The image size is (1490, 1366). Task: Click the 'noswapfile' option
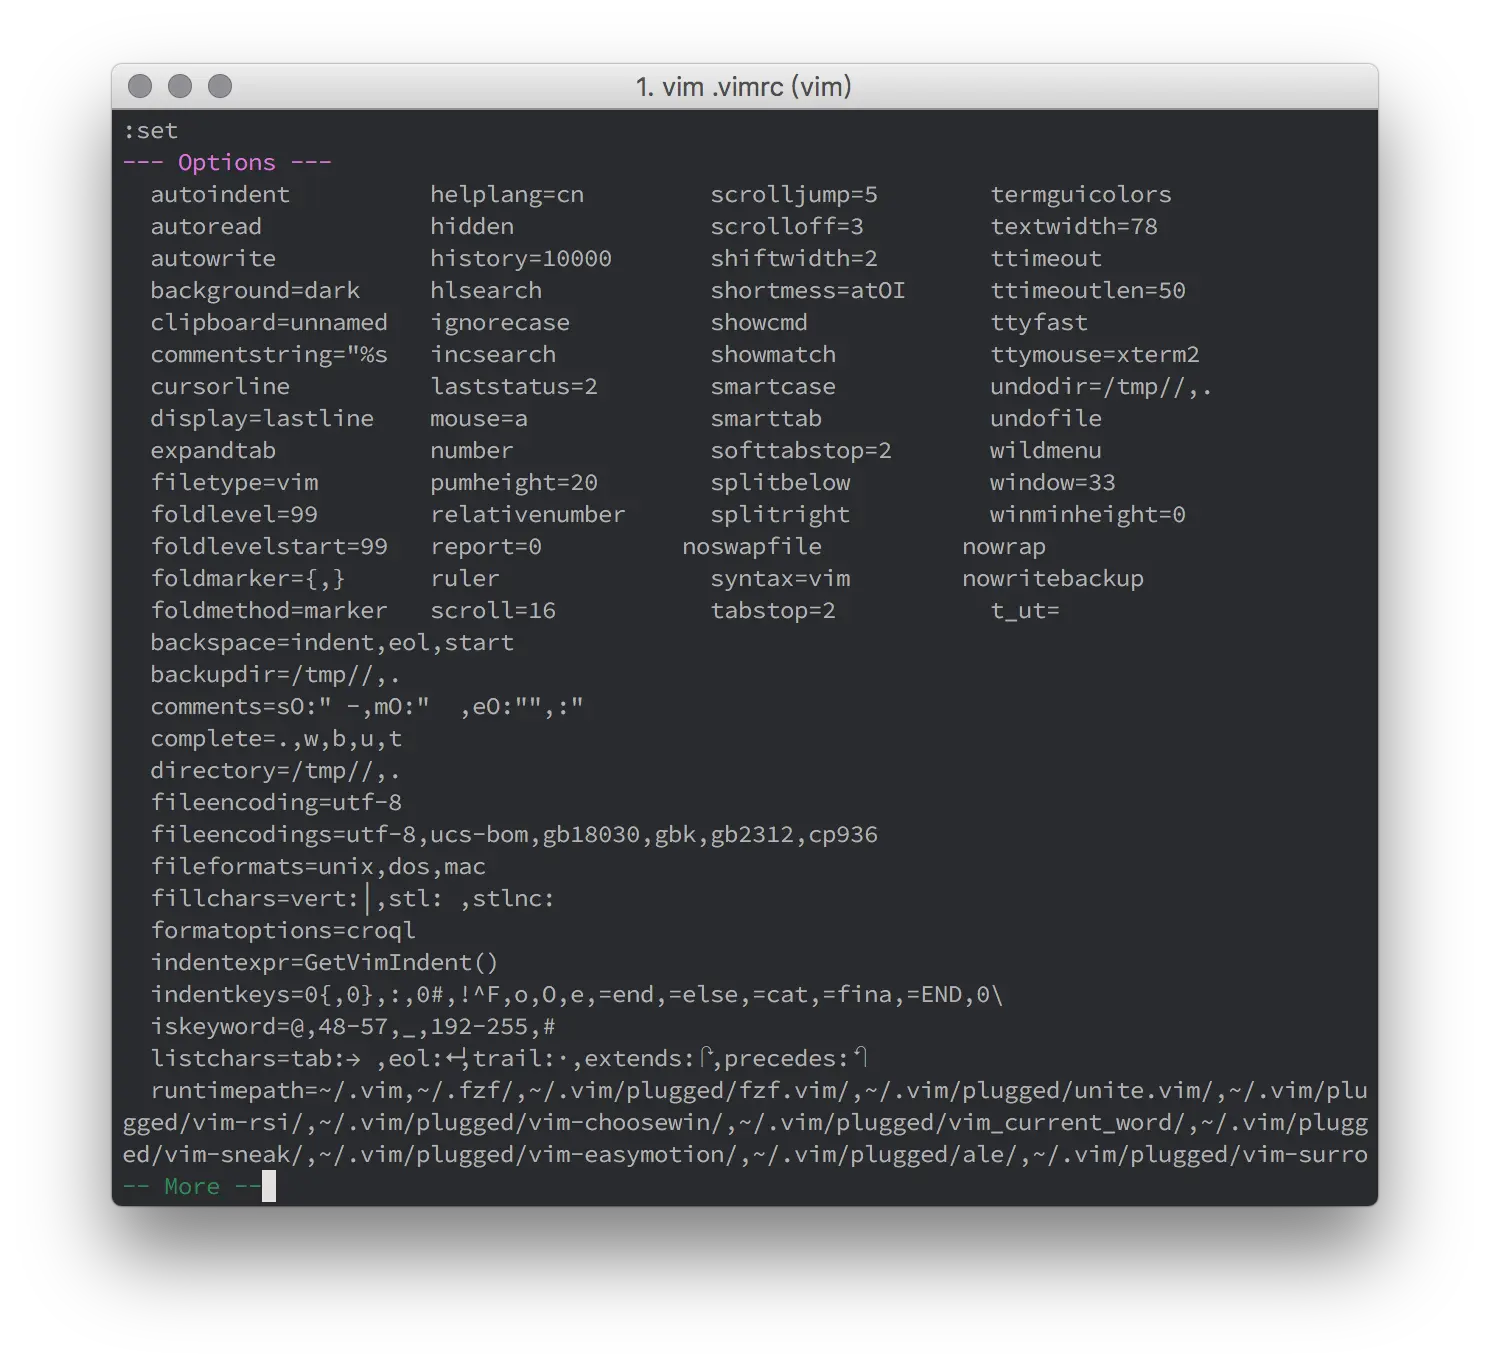point(752,547)
